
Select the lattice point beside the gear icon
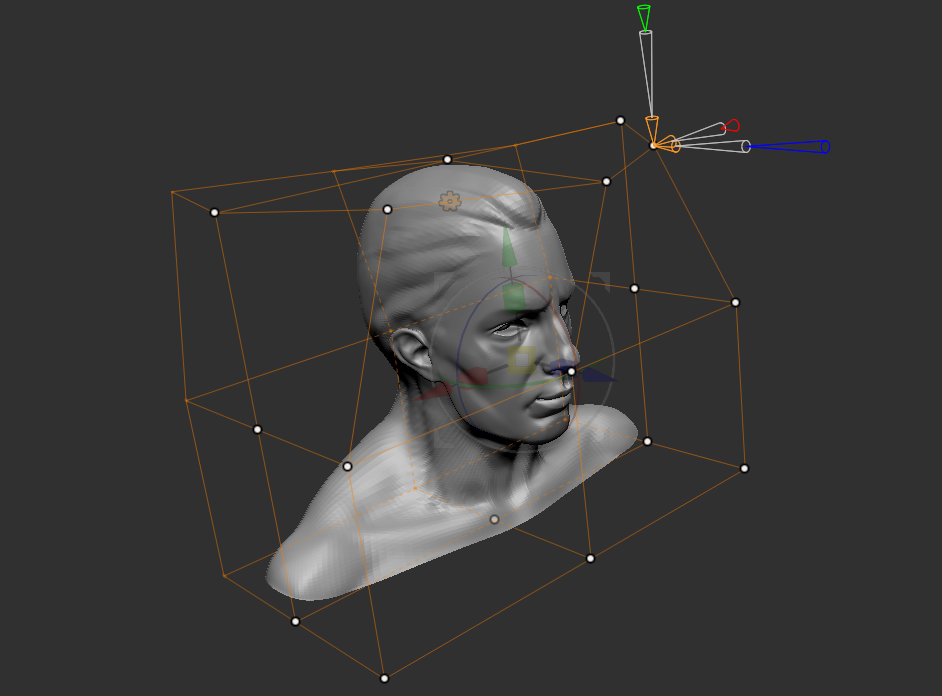point(387,210)
